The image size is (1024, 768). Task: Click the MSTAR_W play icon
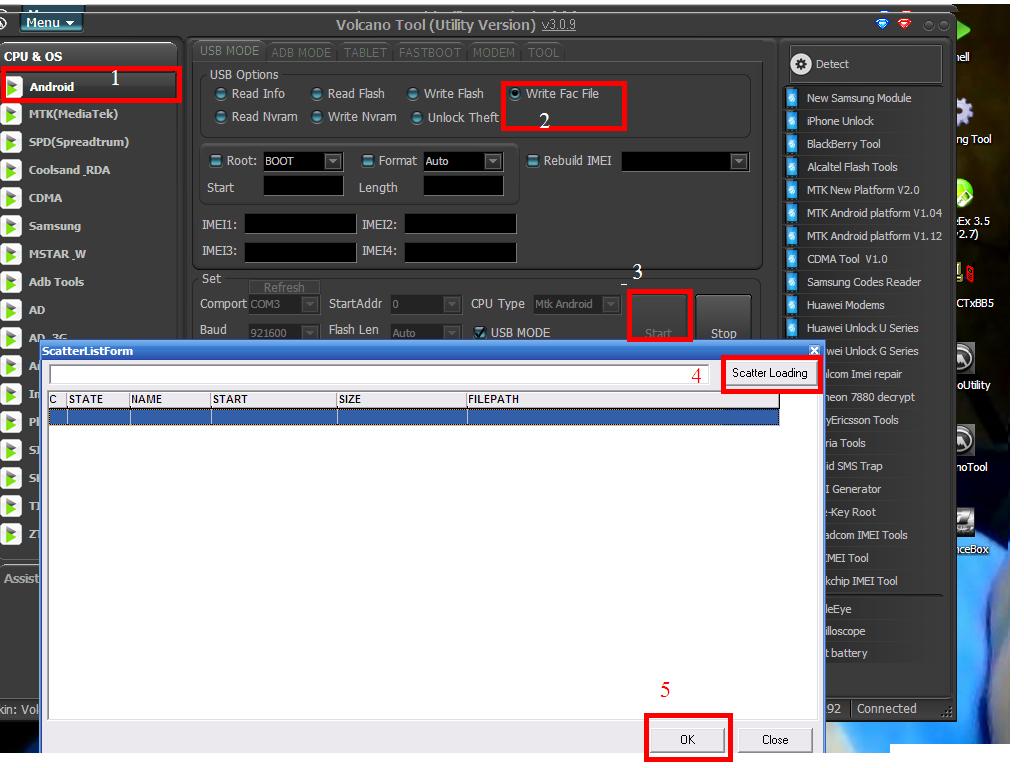(x=11, y=255)
